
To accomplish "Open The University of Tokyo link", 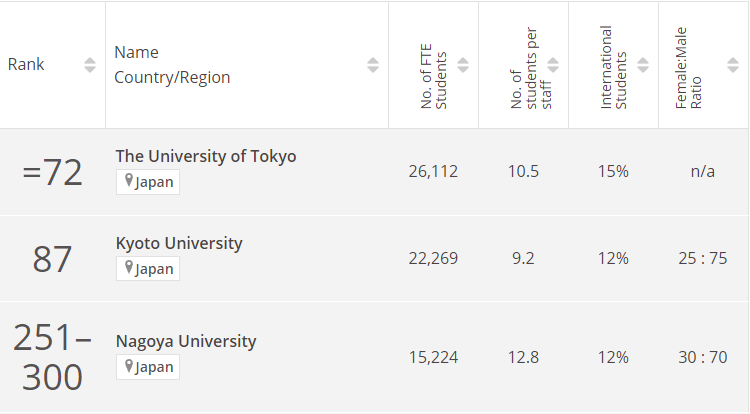I will point(206,156).
